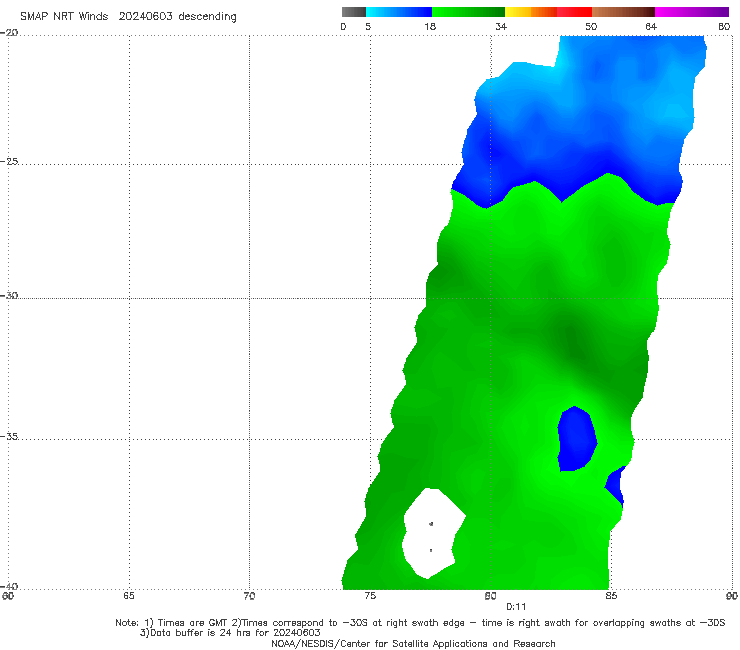This screenshot has height=650, width=740.
Task: Click the longitude label '75'
Action: click(370, 596)
